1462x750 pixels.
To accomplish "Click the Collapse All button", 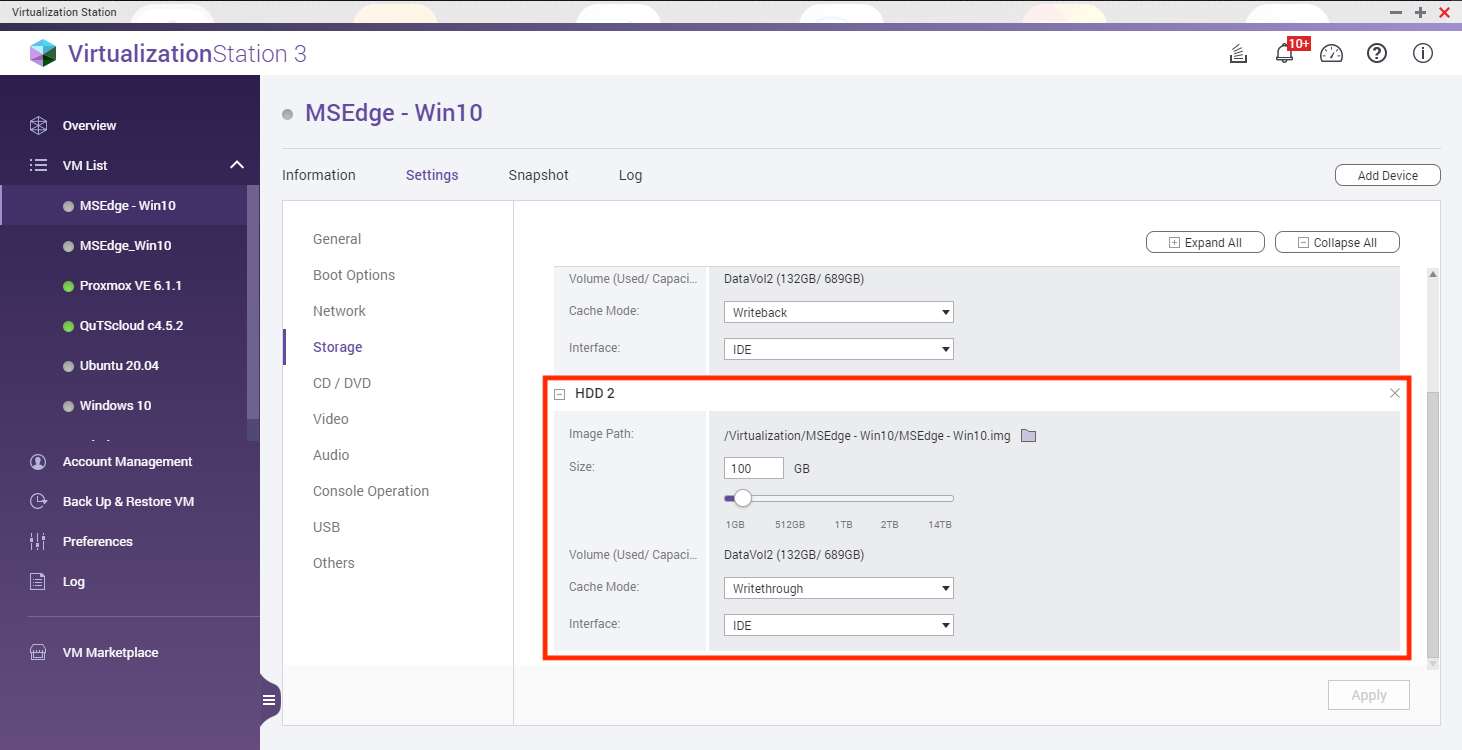I will 1337,242.
